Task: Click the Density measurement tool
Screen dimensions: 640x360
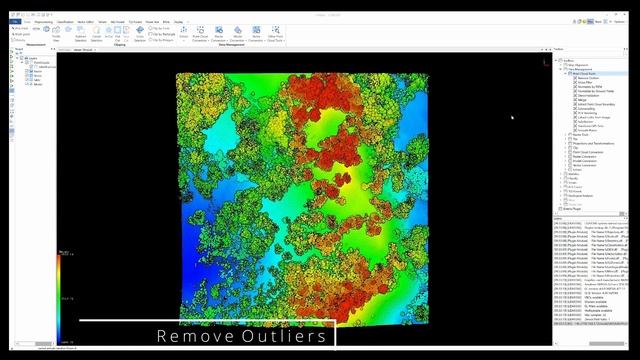Action: [19, 40]
